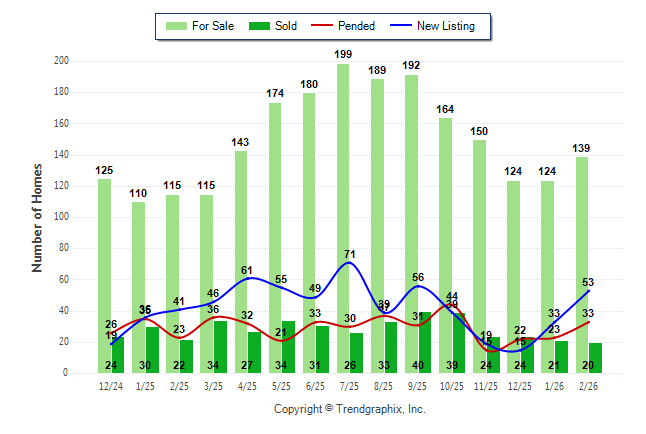Select the tallest For Sale bar at 7/25
646x434 pixels.
(343, 200)
